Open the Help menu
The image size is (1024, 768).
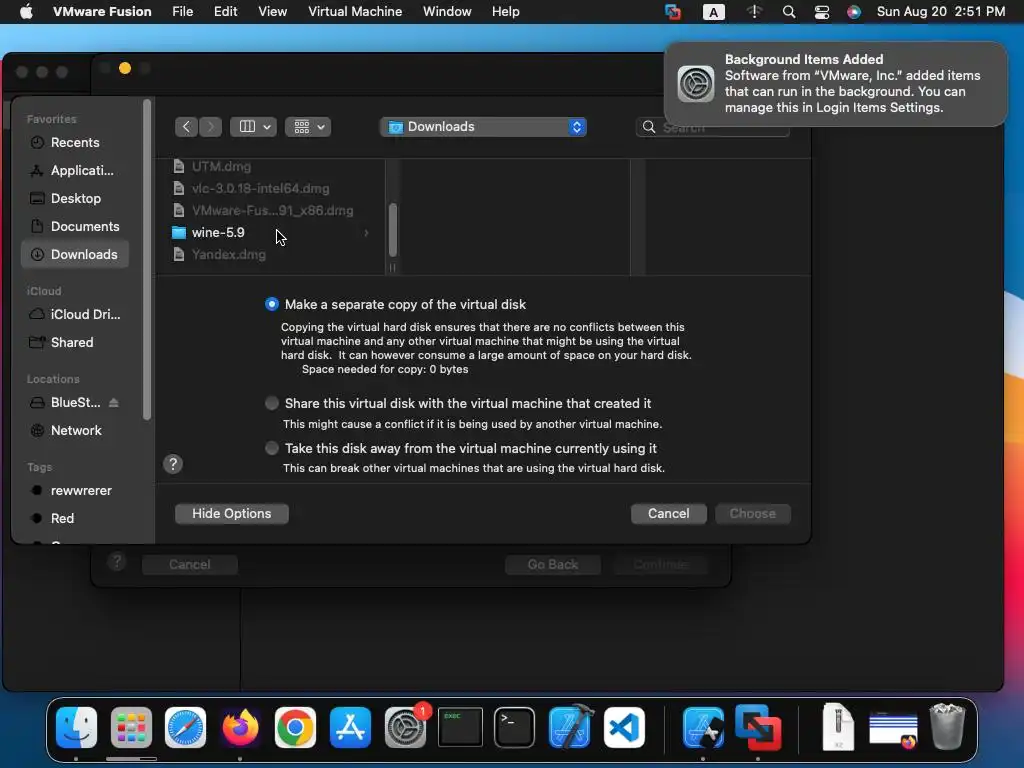click(x=505, y=12)
